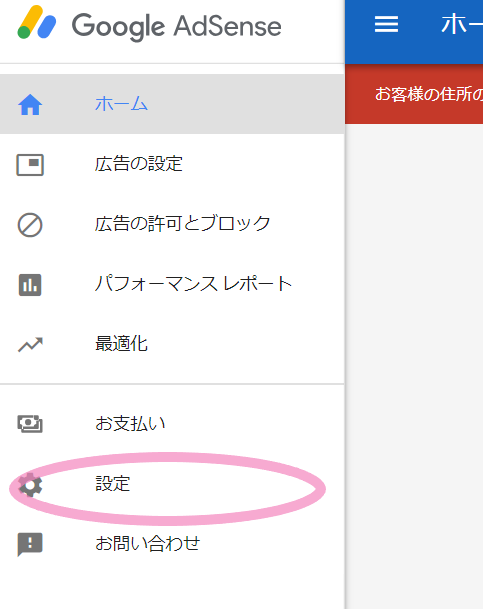Click the payments money icon

coord(30,424)
